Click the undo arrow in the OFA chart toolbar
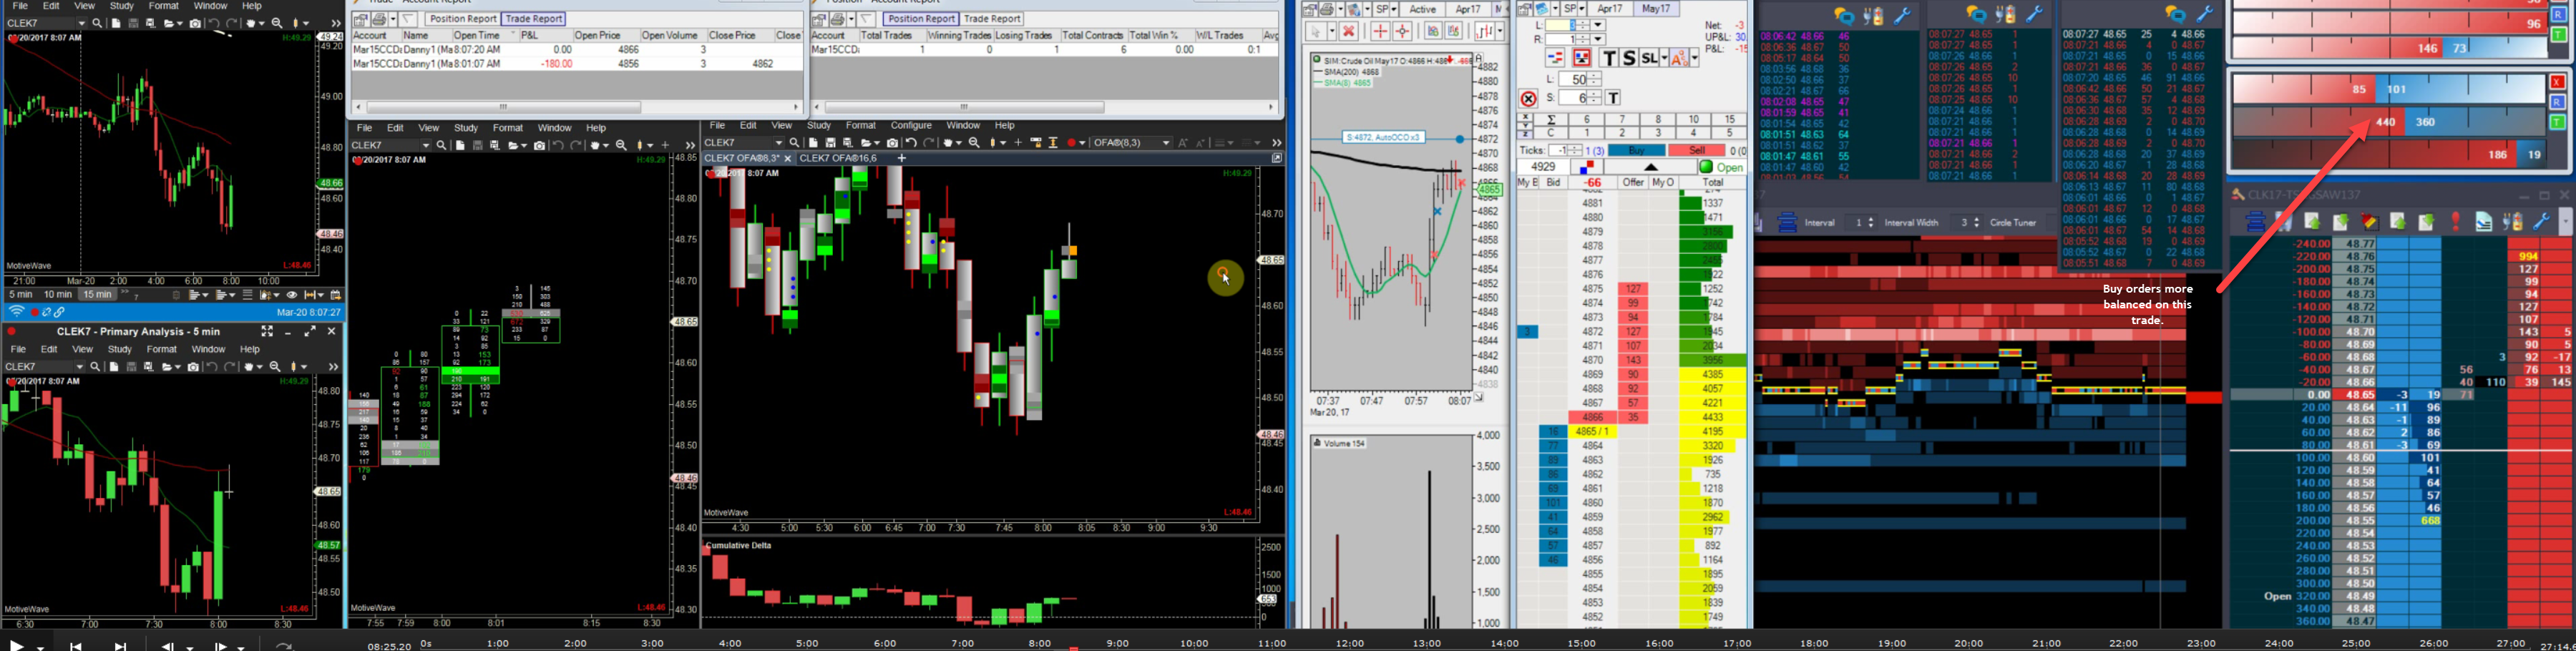 pos(911,143)
